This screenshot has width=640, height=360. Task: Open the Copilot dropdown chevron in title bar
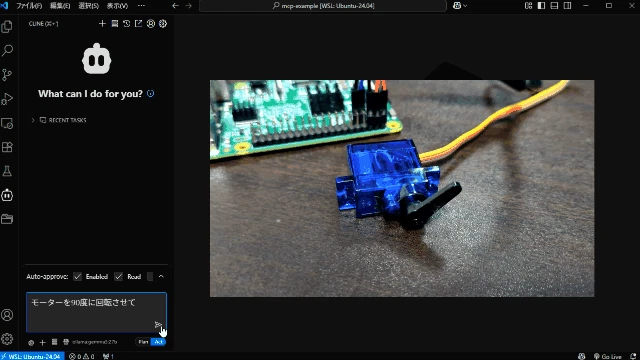pos(465,6)
